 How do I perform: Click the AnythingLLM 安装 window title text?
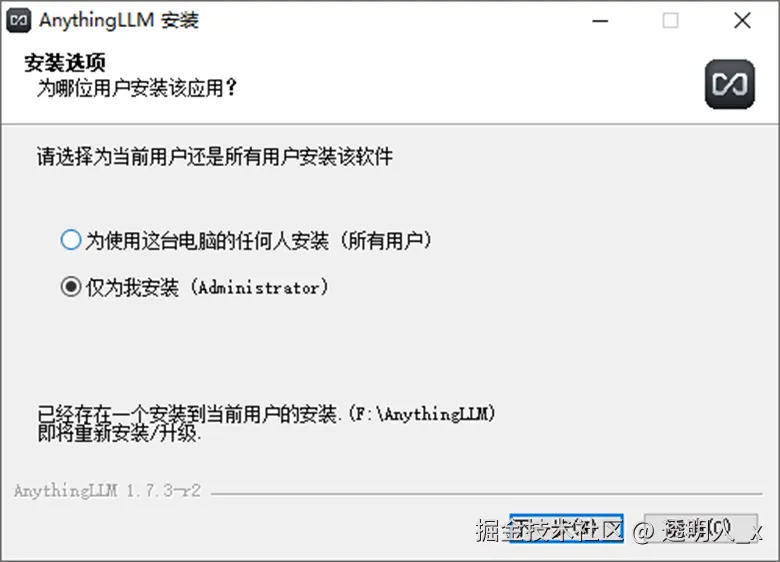(x=119, y=20)
